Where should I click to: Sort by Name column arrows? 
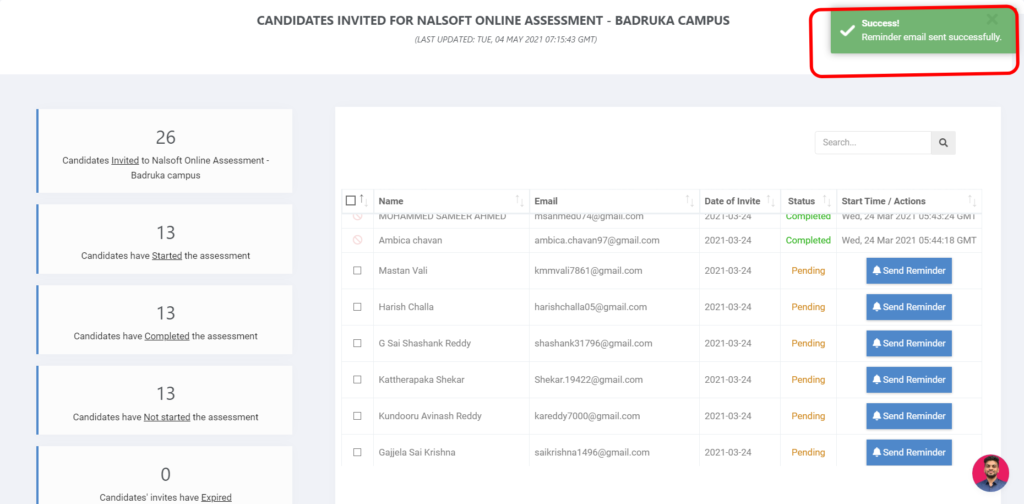520,201
